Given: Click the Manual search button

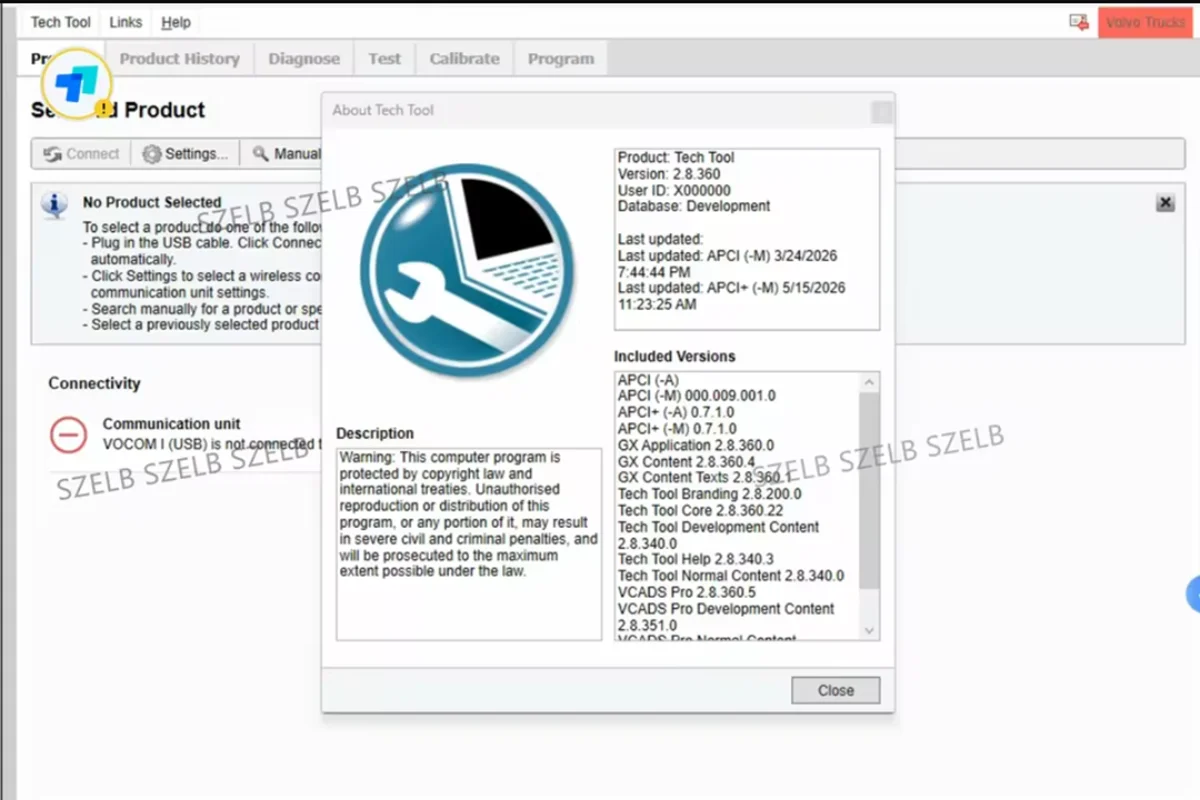Looking at the screenshot, I should click(285, 154).
